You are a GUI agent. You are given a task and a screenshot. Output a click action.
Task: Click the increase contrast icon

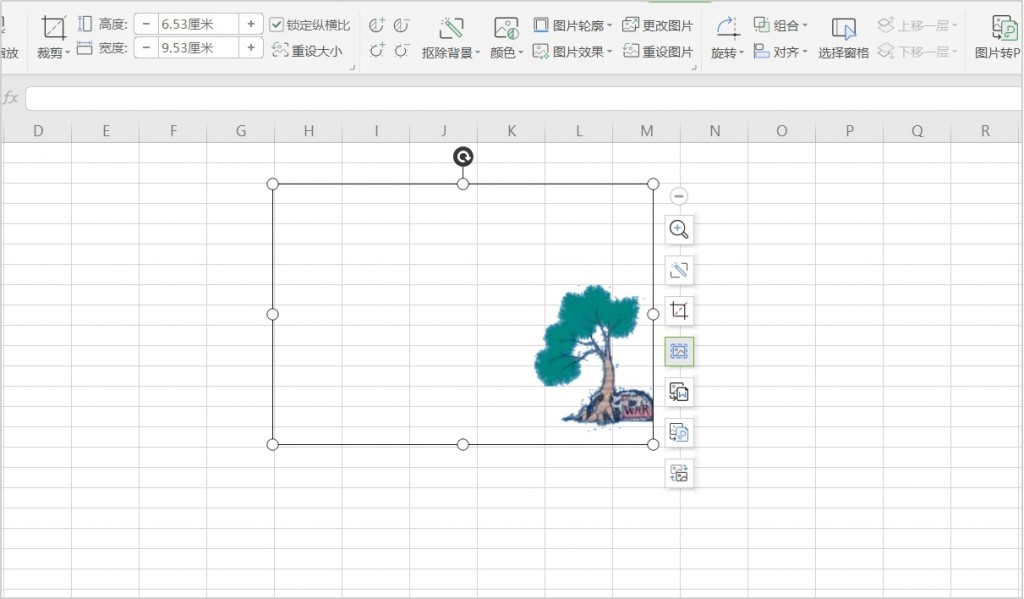pos(376,25)
